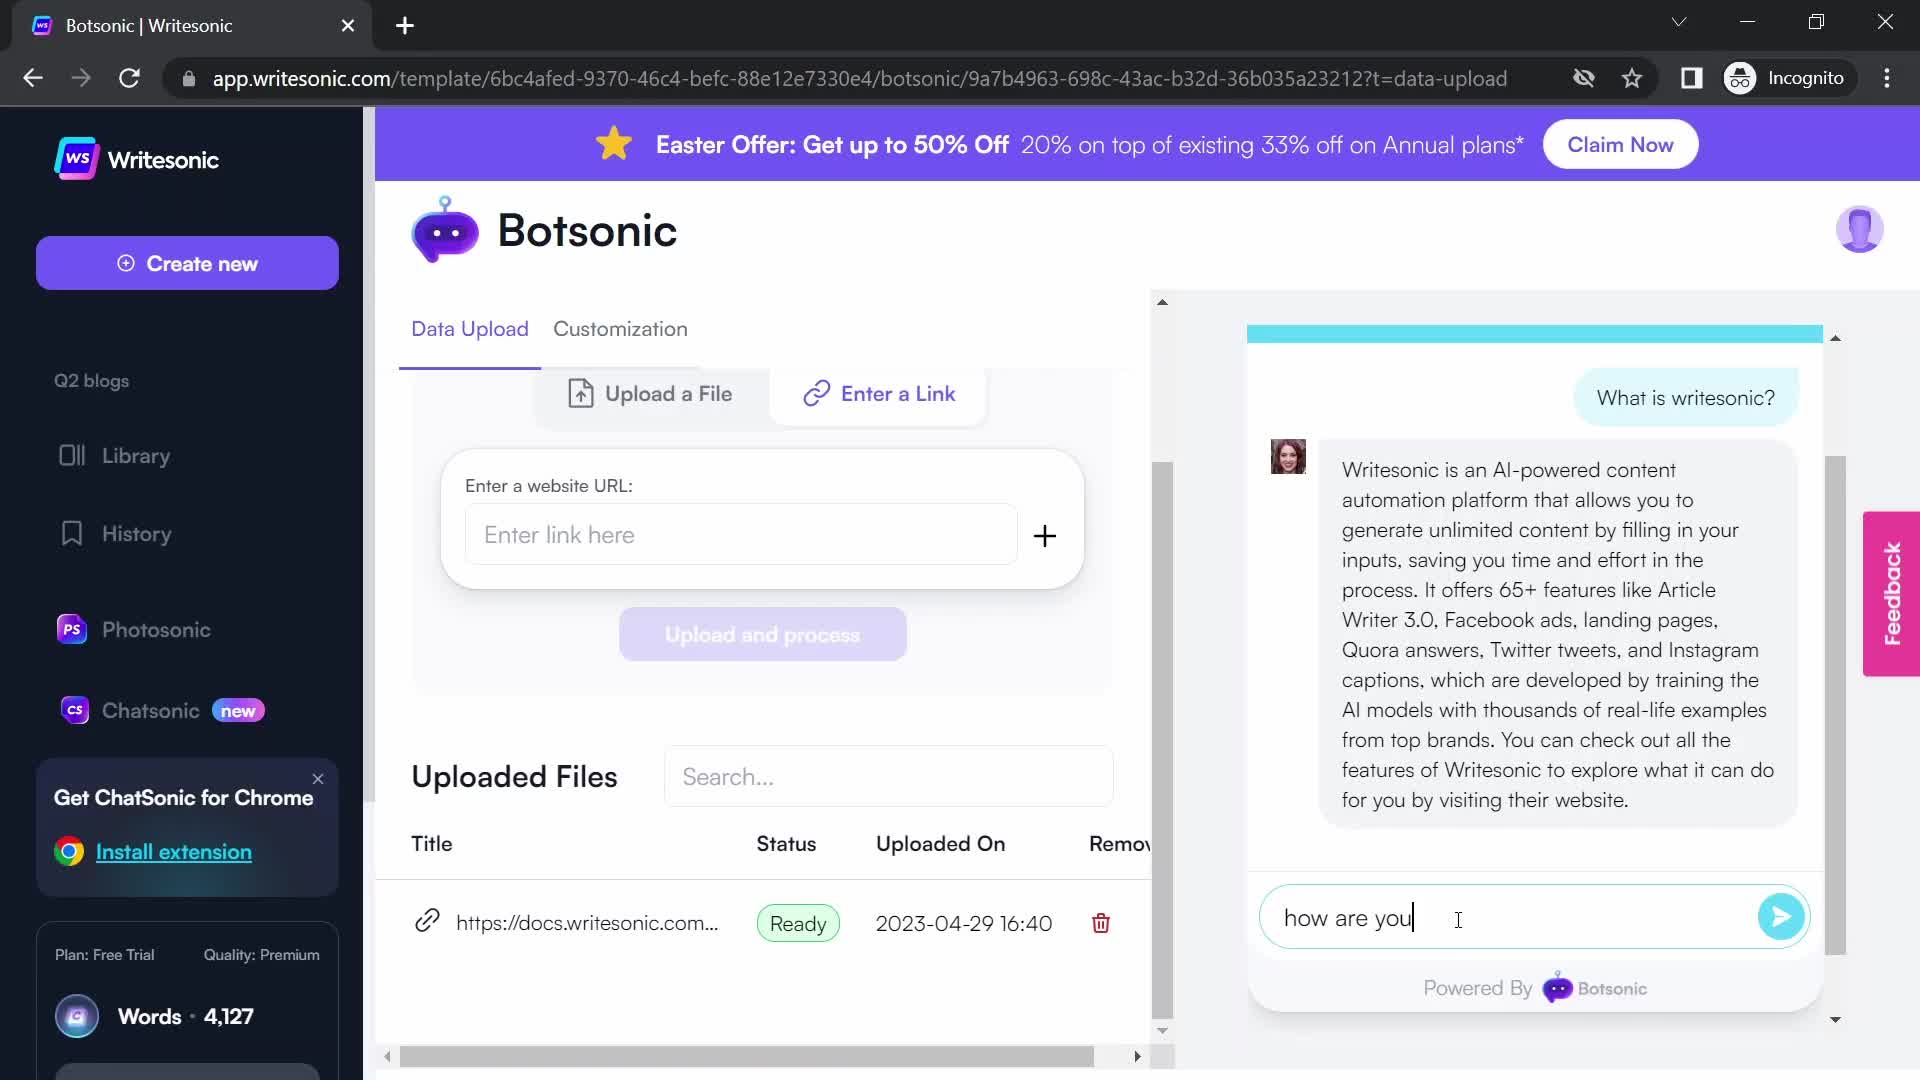Open the tab search dropdown arrow
Image resolution: width=1920 pixels, height=1080 pixels.
(1679, 22)
